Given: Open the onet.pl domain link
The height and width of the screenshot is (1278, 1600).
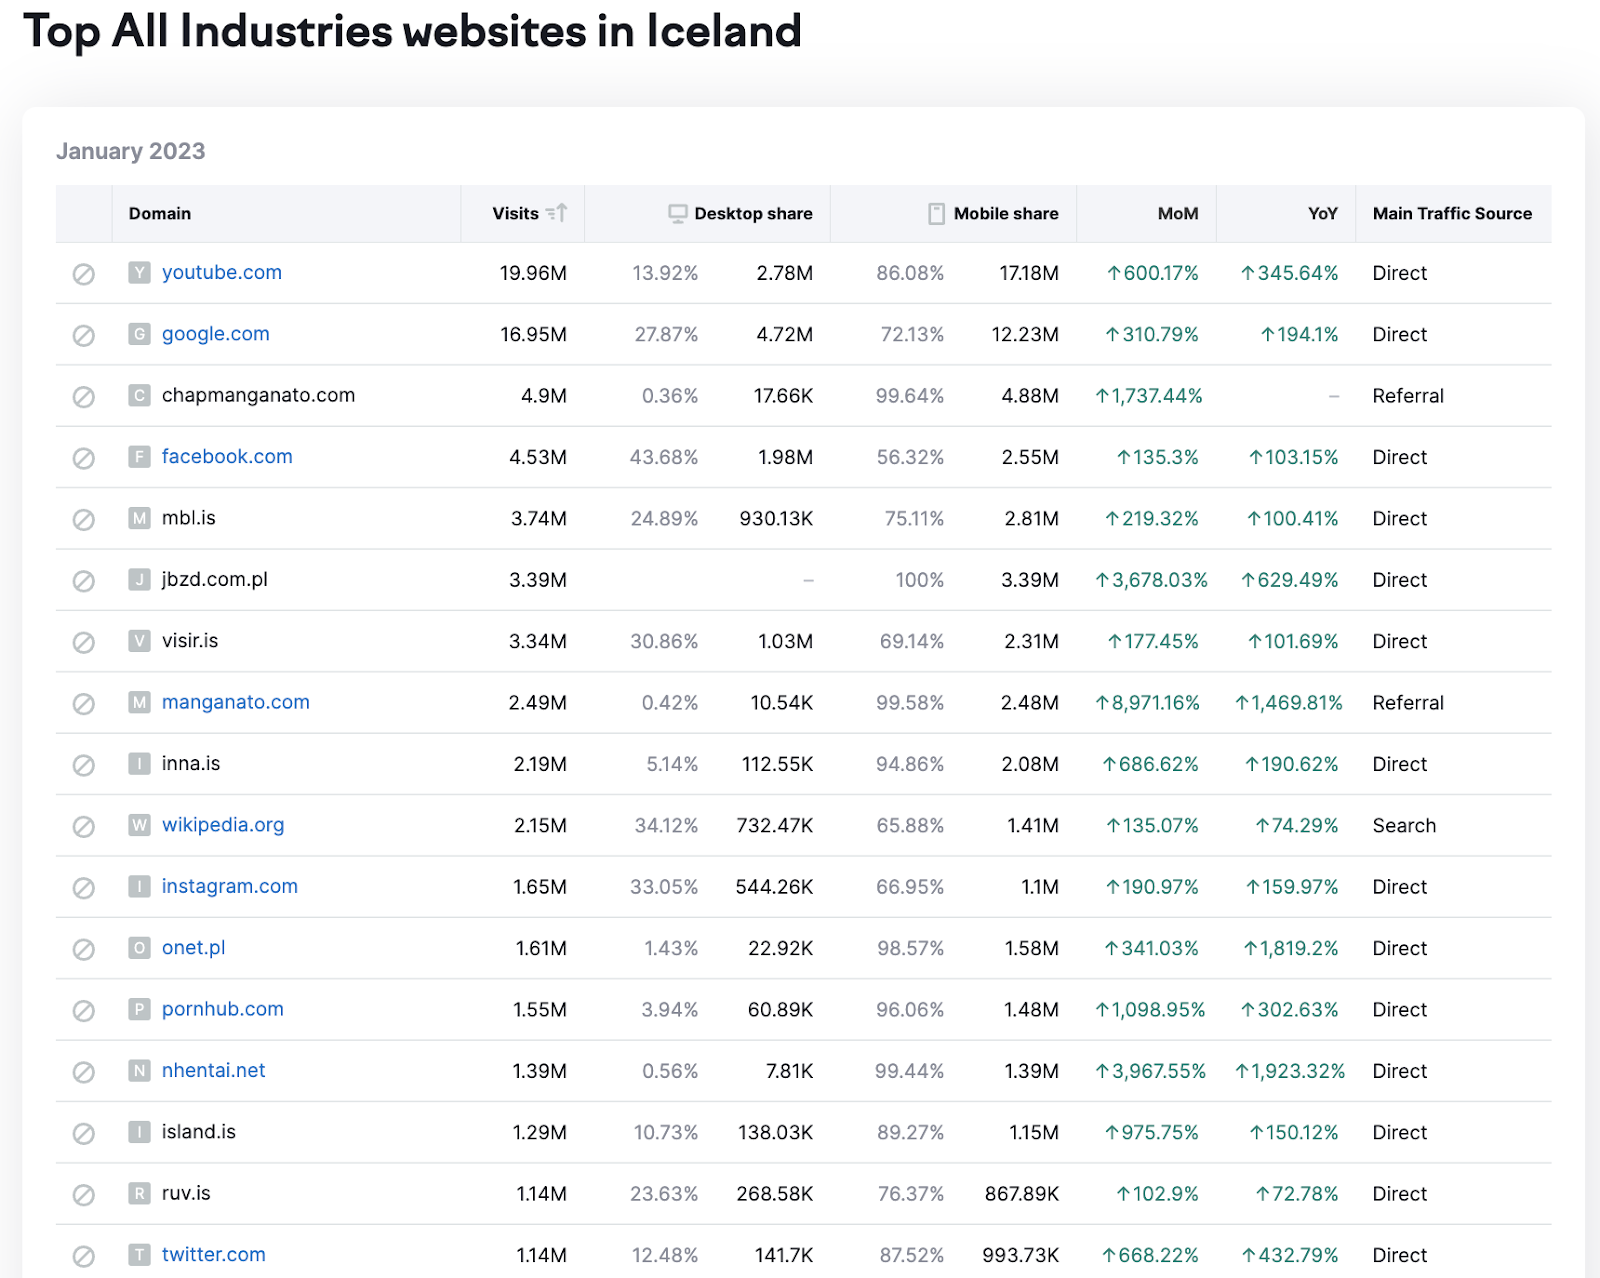Looking at the screenshot, I should click(x=194, y=948).
